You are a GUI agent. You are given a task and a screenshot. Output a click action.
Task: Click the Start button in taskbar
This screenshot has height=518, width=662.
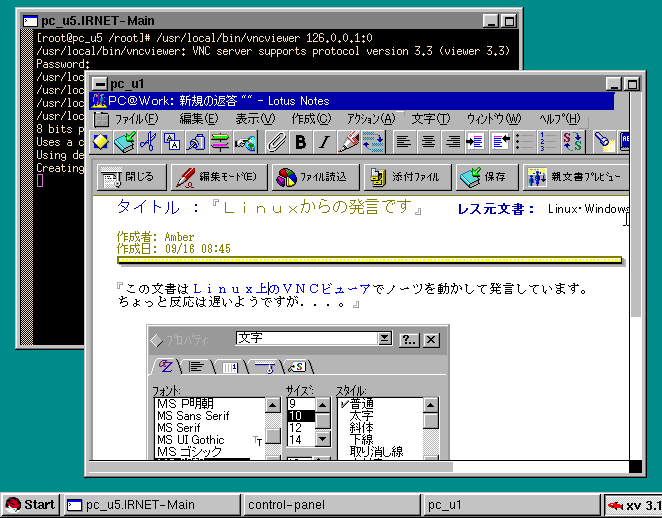31,505
